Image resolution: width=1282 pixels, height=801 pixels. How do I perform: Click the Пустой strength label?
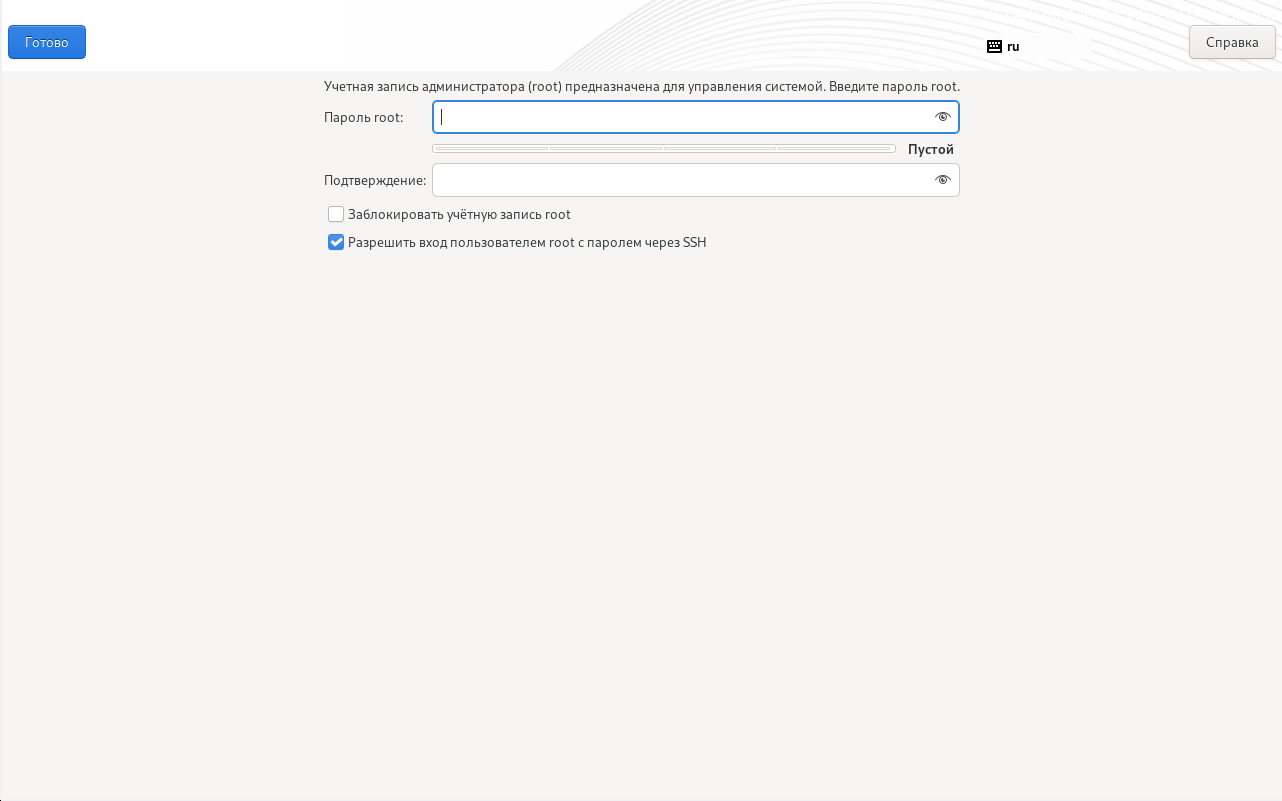(931, 149)
